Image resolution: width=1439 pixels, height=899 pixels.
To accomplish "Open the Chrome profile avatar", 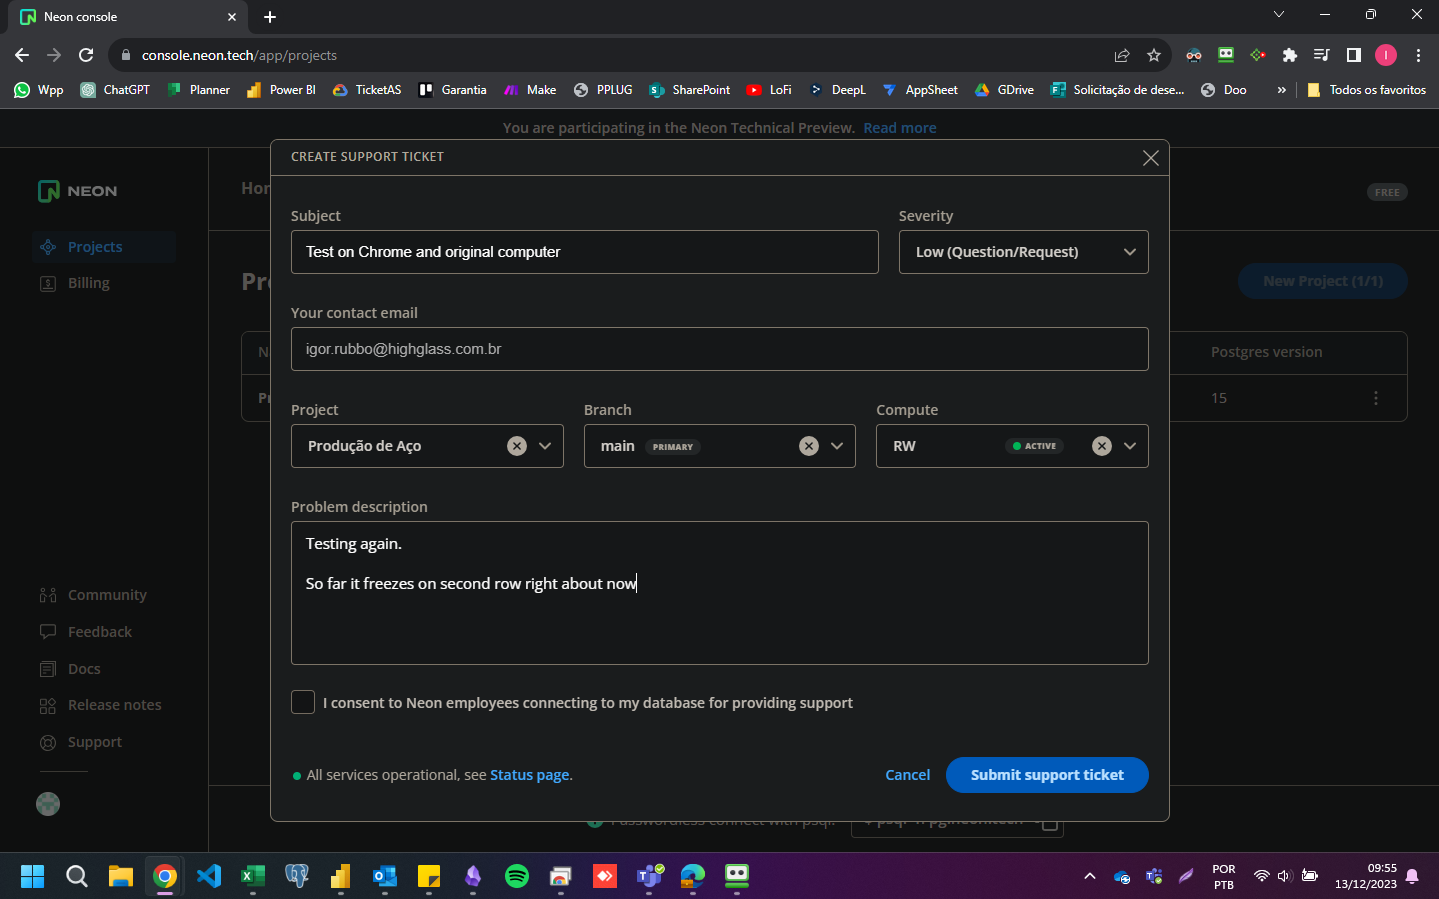I will pos(1386,55).
